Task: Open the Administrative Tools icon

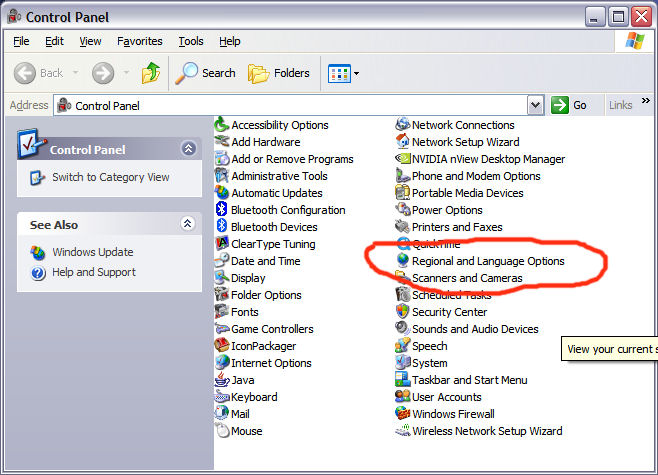Action: [x=221, y=176]
